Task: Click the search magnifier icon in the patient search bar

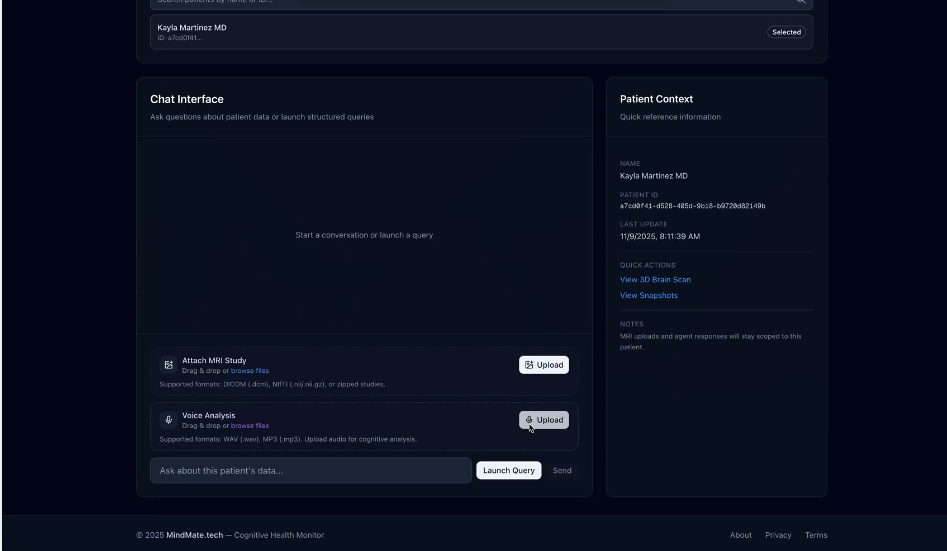Action: point(801,2)
